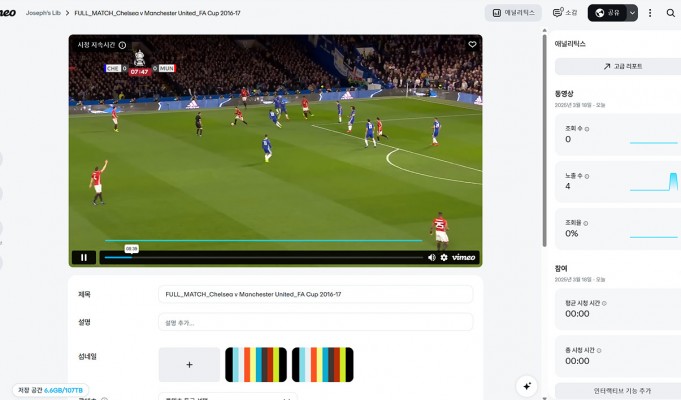The height and width of the screenshot is (400, 681).
Task: Click the 제목 title input field
Action: click(x=315, y=294)
